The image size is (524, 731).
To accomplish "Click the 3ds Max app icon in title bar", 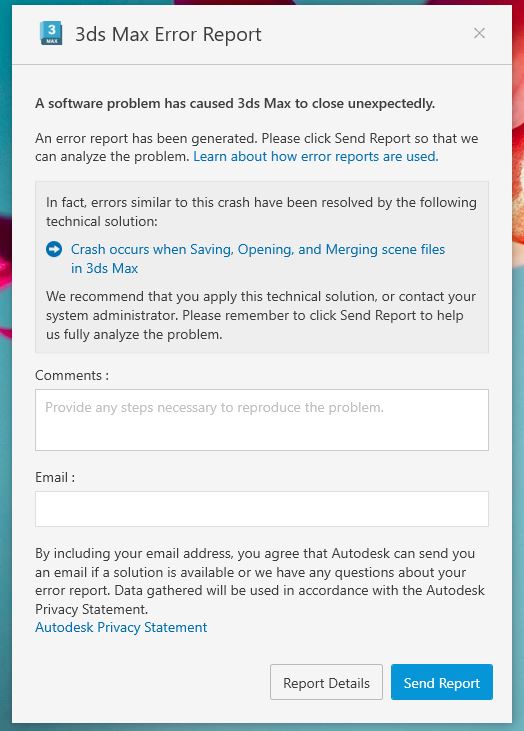I will point(51,34).
